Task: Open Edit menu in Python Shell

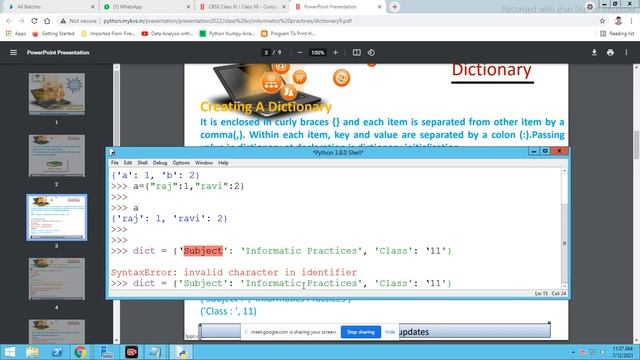Action: [128, 163]
